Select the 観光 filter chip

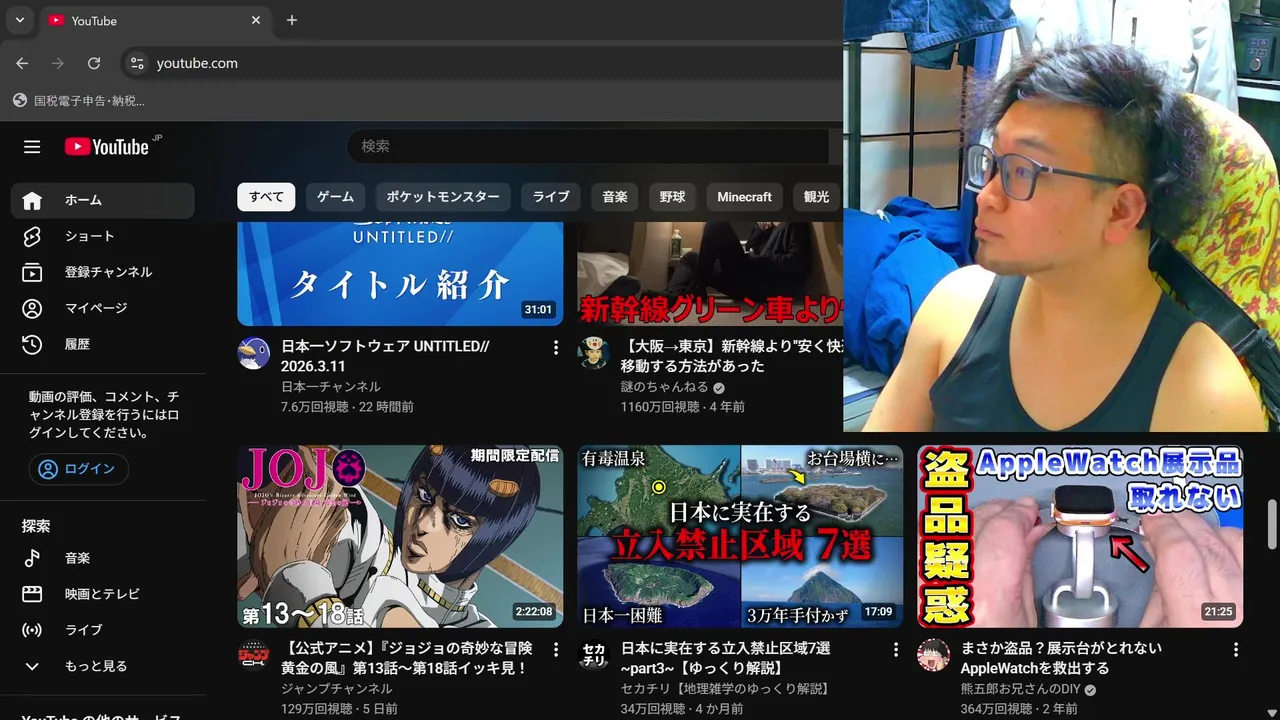pyautogui.click(x=817, y=197)
